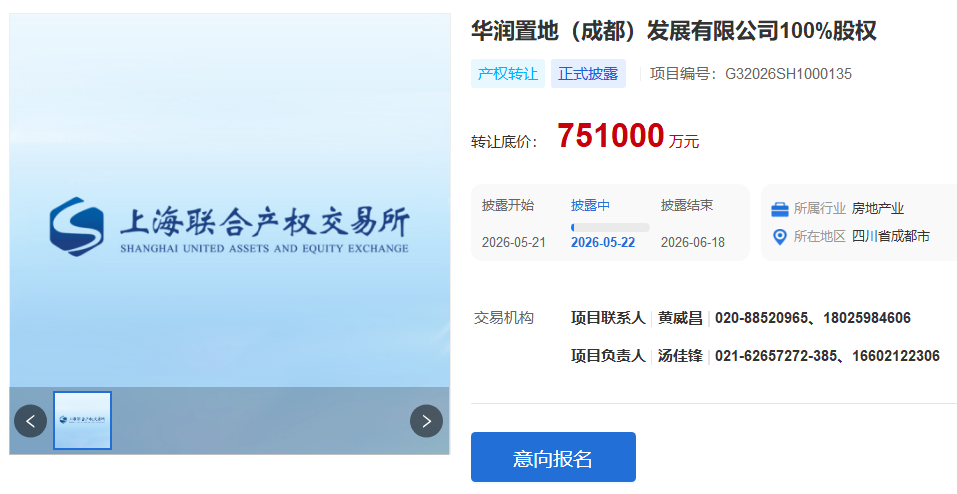Click the project title 华润置地（成都）发展有限公司100%股权

pos(673,31)
